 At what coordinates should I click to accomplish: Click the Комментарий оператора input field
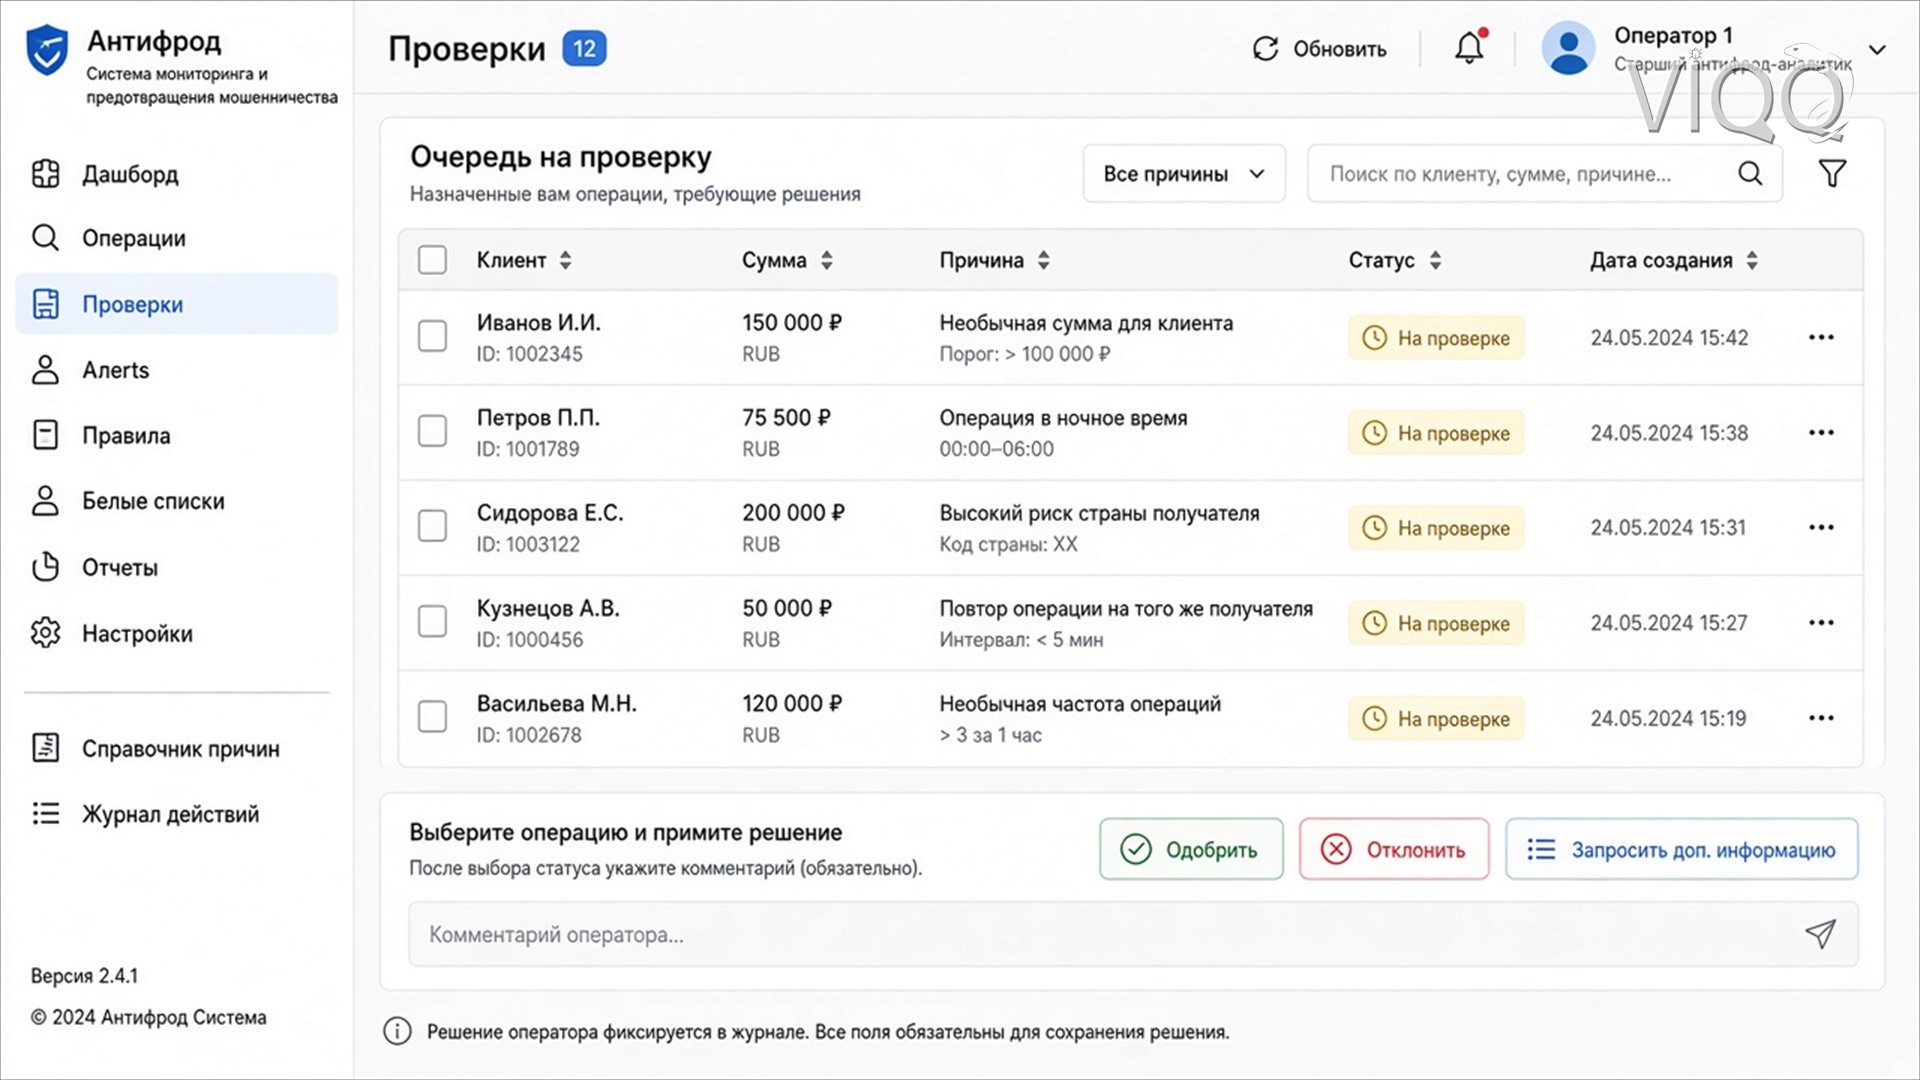point(1133,934)
